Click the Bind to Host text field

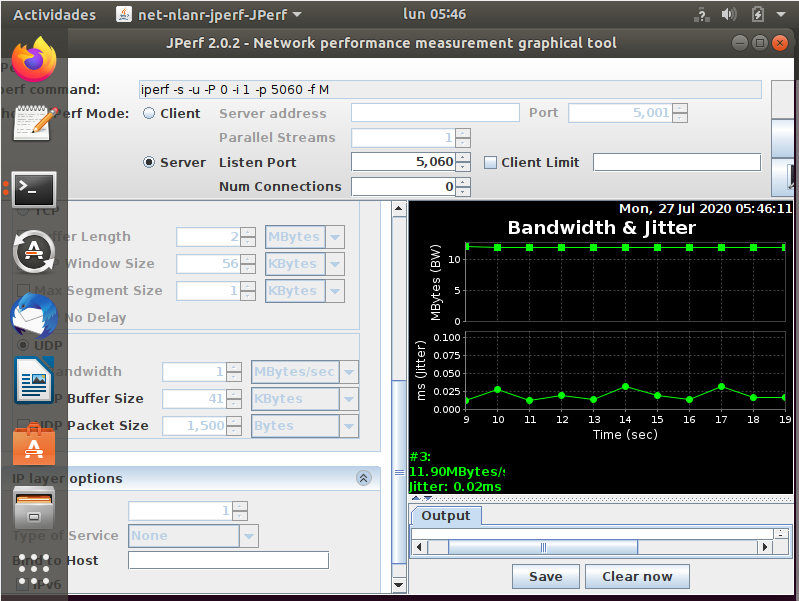point(228,560)
